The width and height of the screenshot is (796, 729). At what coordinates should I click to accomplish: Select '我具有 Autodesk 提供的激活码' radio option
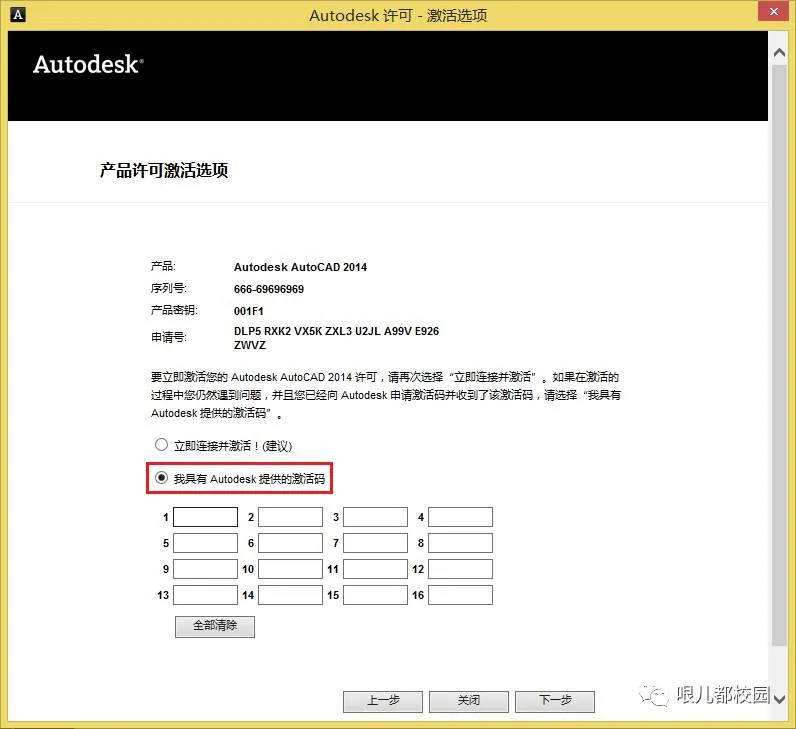pos(161,478)
